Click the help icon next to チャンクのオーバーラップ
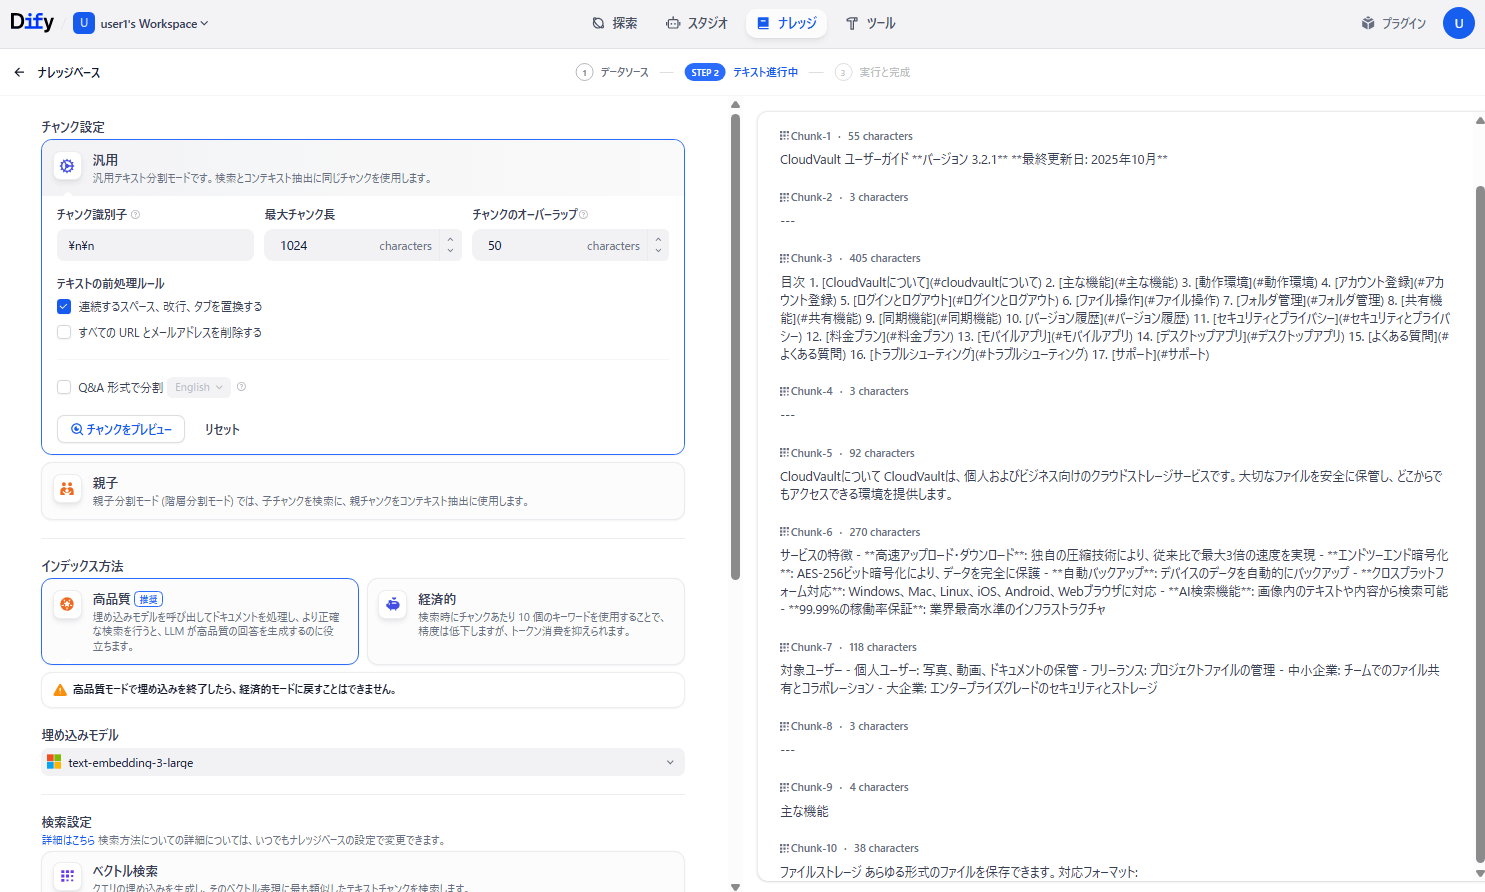1485x892 pixels. (x=584, y=215)
